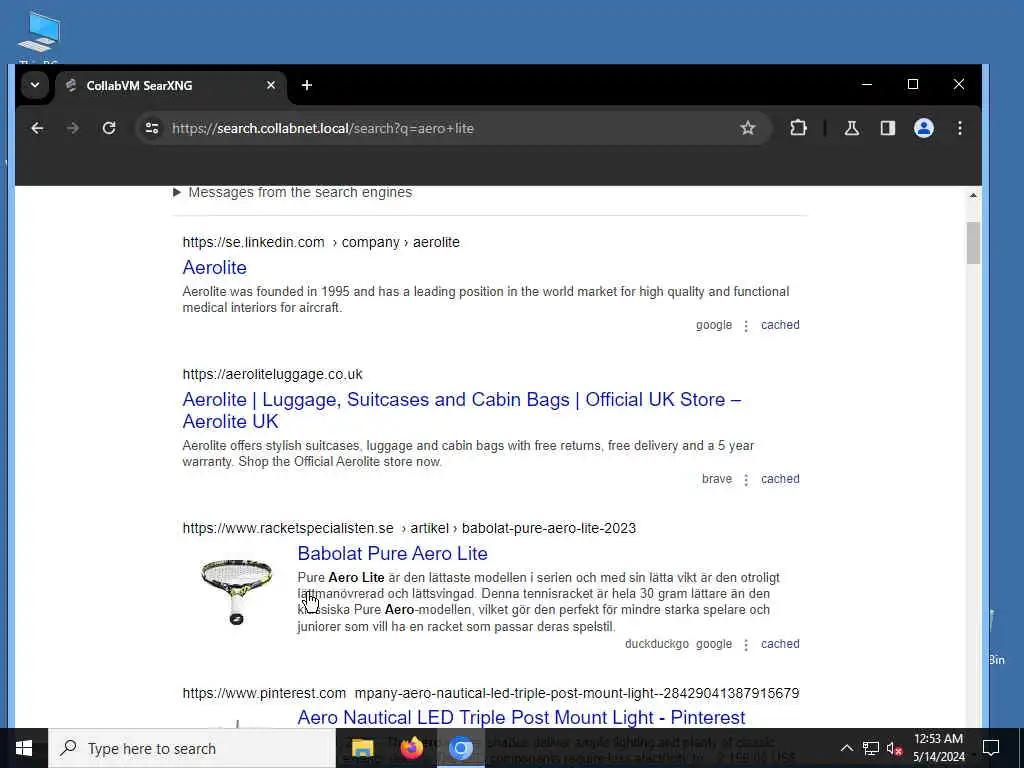The height and width of the screenshot is (768, 1024).
Task: Open the Chrome profile avatar
Action: pos(923,128)
